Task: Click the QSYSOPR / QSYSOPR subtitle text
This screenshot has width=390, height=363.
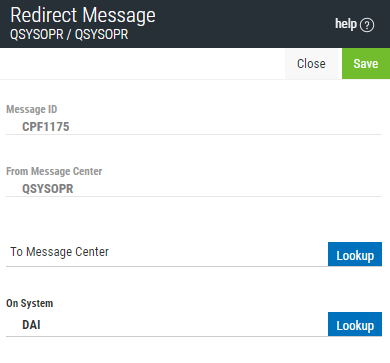Action: pyautogui.click(x=69, y=34)
